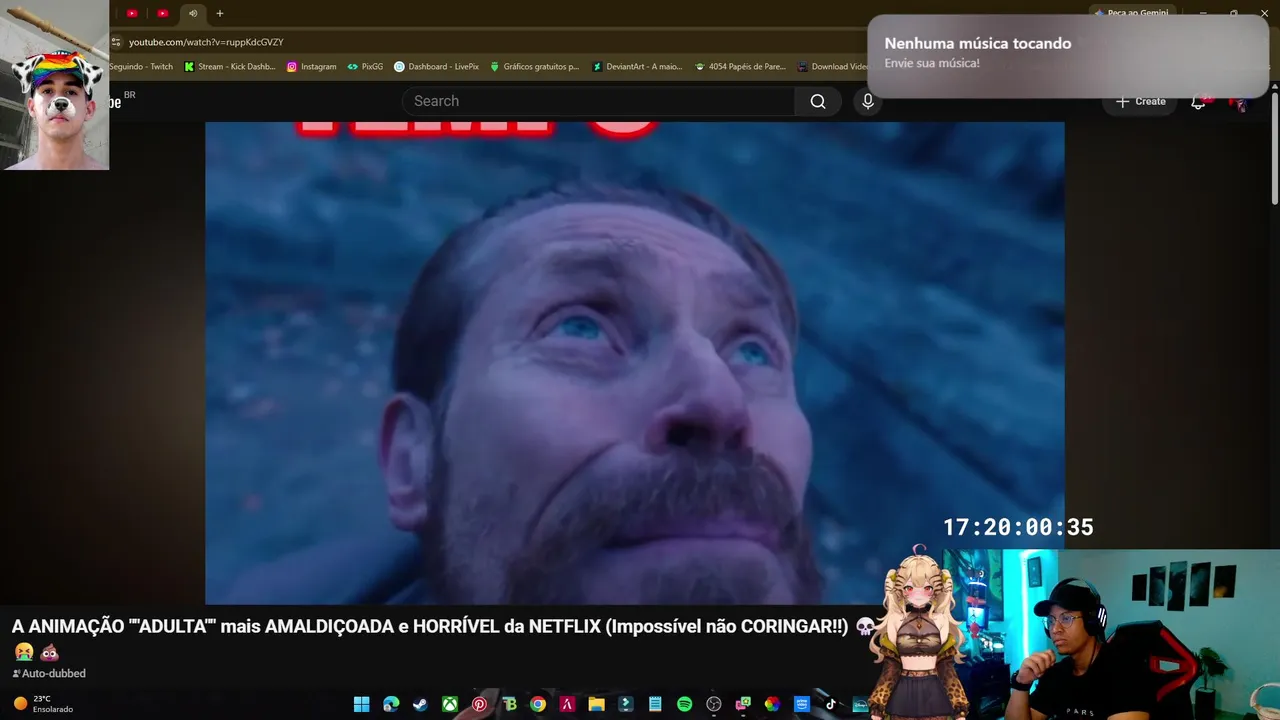
Task: Open TikTok from the taskbar
Action: click(x=831, y=704)
